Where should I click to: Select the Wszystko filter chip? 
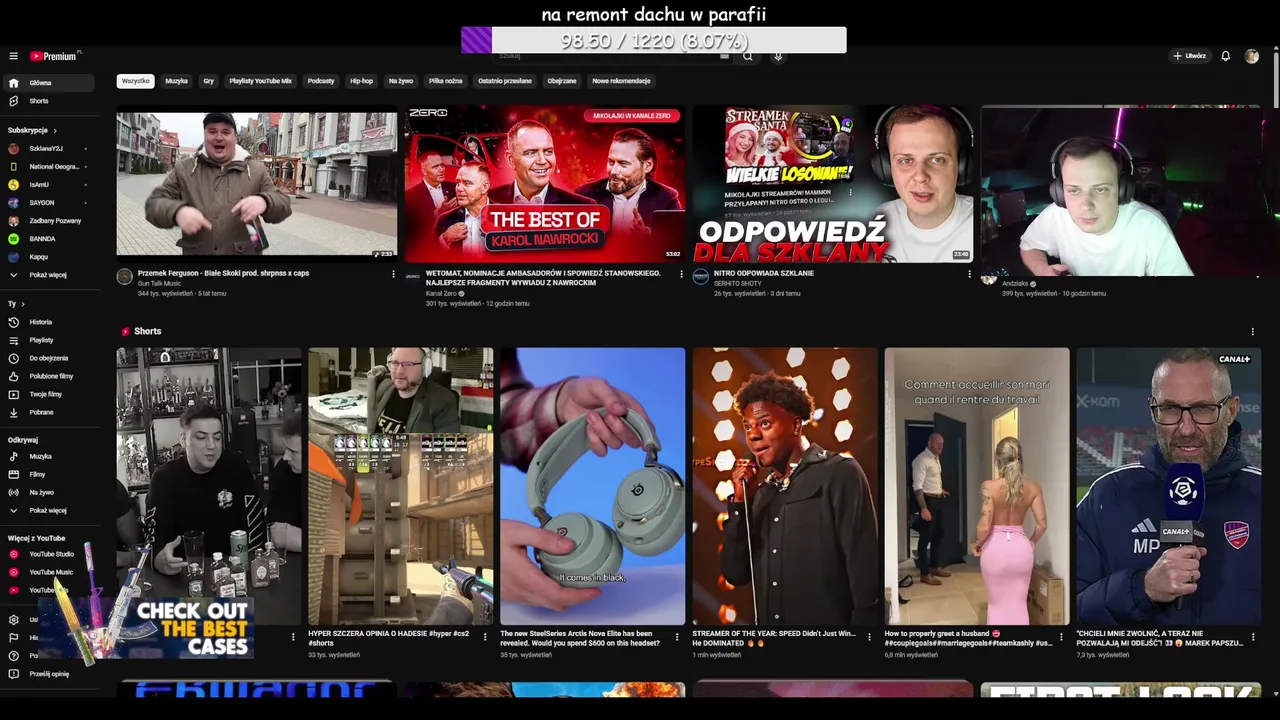[135, 81]
